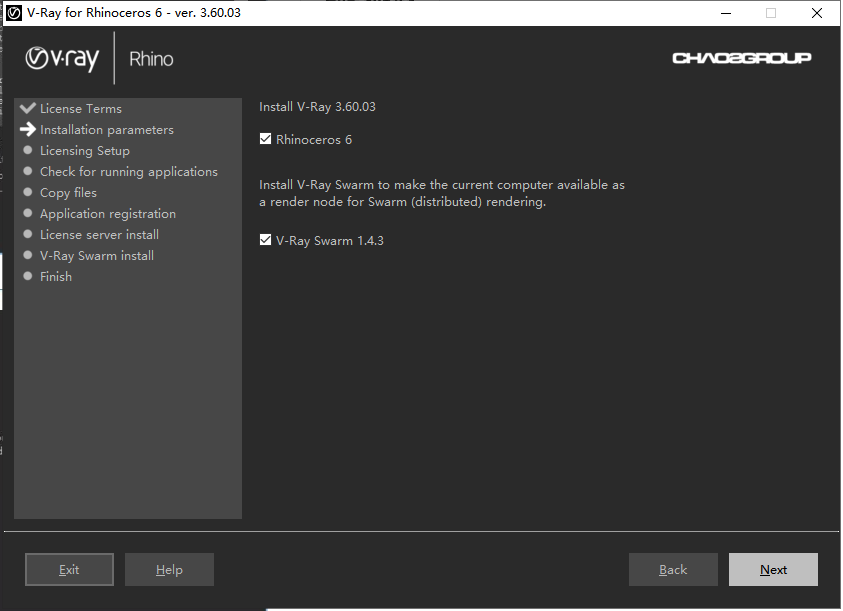Click the License Terms checkmark icon

tap(27, 108)
